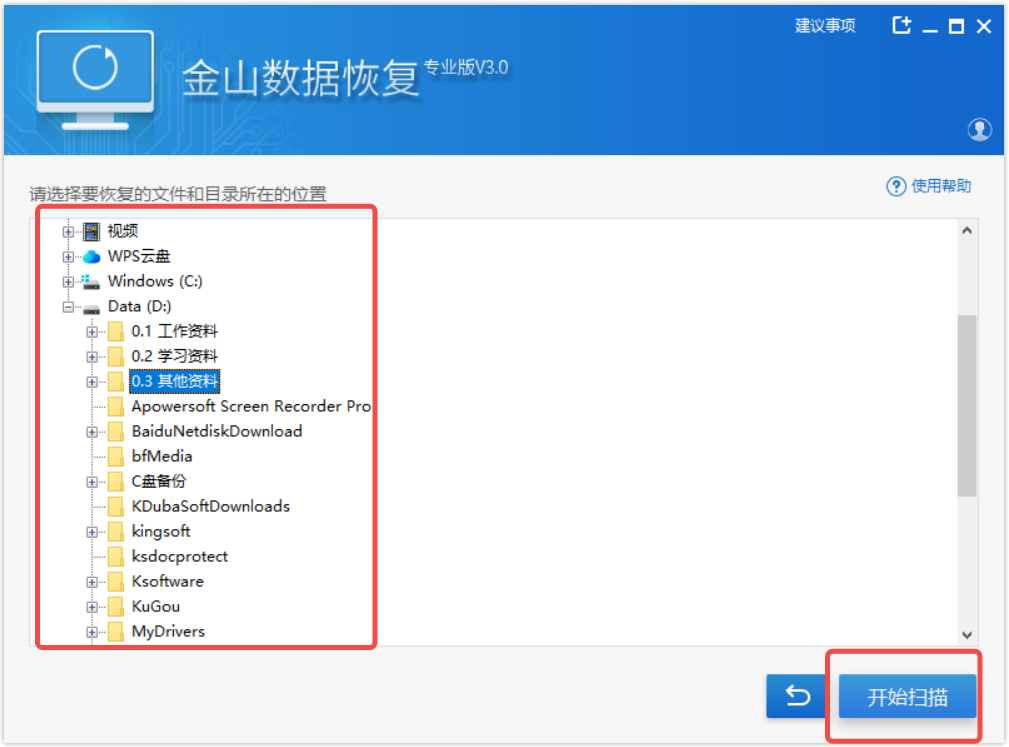Expand the Windows (C:) drive node
This screenshot has height=747, width=1009.
pyautogui.click(x=68, y=282)
